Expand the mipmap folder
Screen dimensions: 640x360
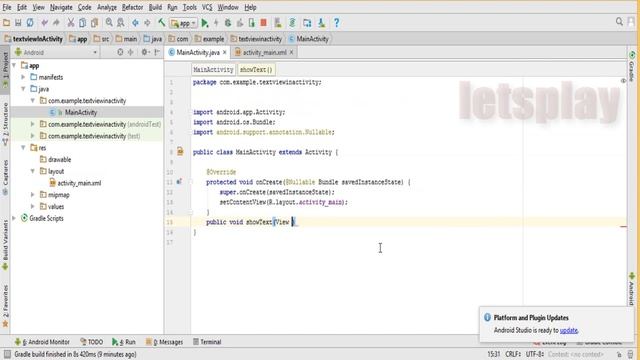point(33,195)
